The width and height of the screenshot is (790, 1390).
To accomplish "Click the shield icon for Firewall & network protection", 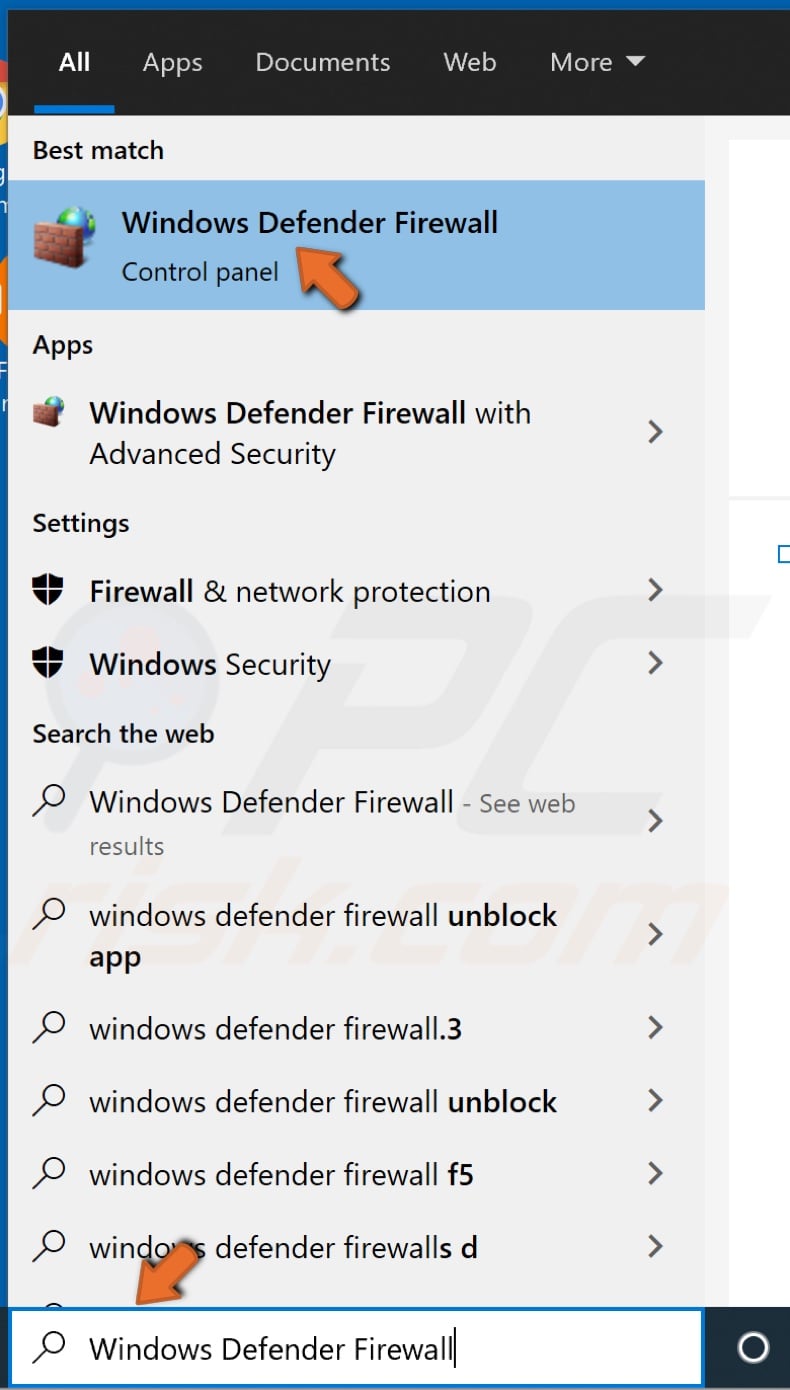I will pos(47,590).
